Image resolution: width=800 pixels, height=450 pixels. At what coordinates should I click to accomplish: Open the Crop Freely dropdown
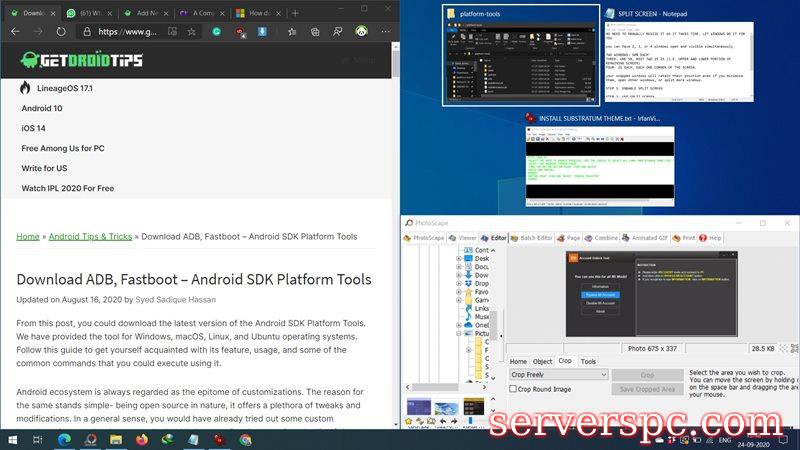pyautogui.click(x=558, y=374)
